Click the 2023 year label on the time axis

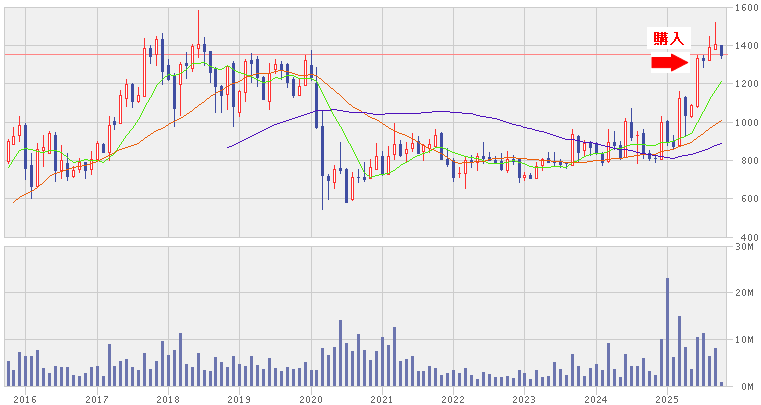point(524,398)
